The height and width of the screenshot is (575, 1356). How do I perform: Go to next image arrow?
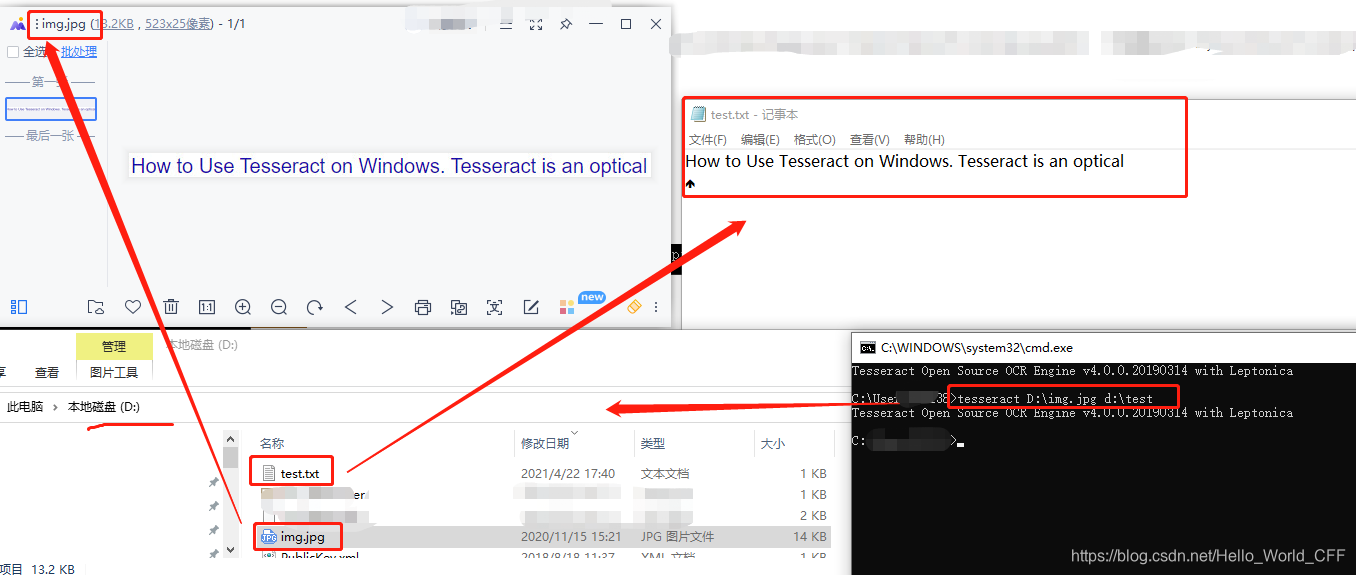(387, 307)
